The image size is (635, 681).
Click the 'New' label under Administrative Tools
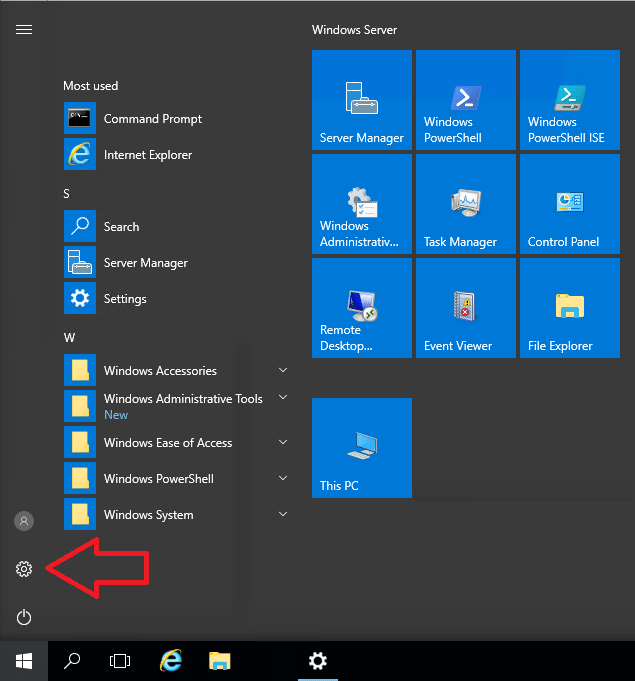click(x=116, y=415)
